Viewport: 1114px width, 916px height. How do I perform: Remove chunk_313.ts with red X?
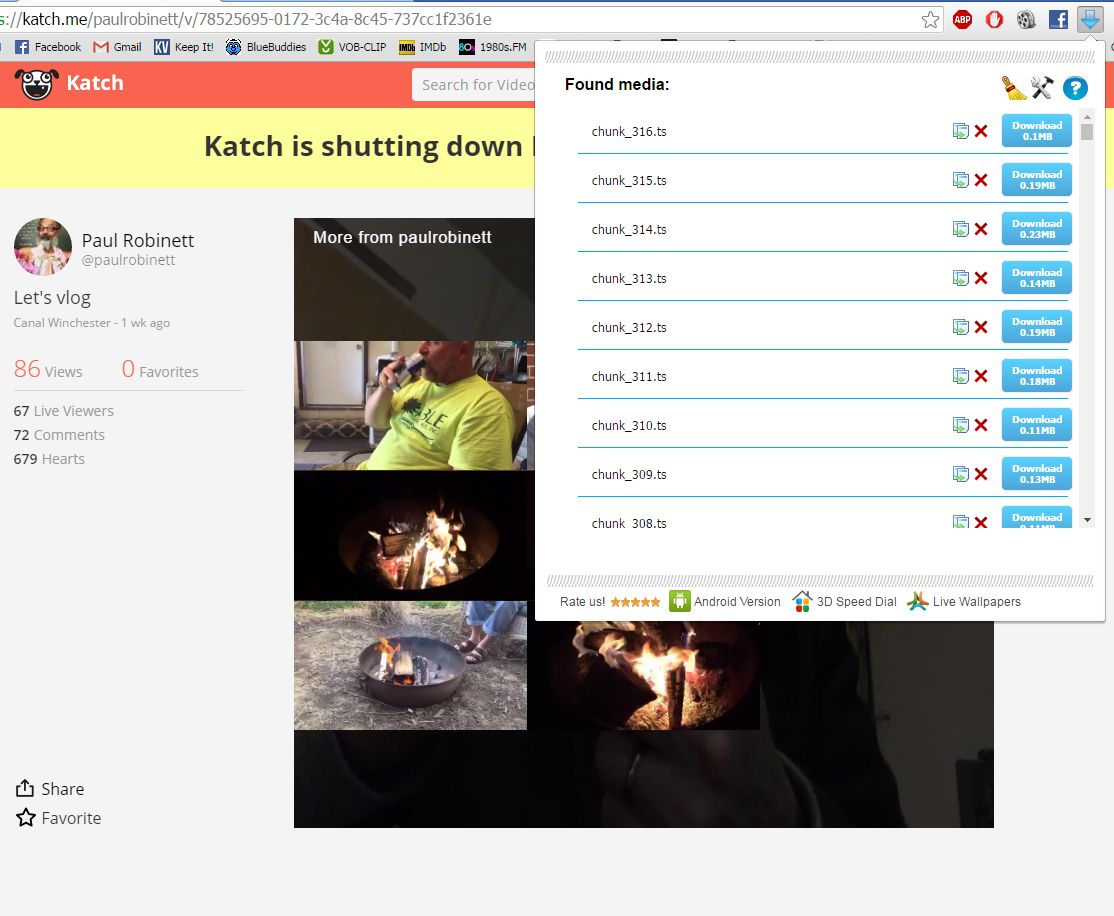[x=981, y=279]
